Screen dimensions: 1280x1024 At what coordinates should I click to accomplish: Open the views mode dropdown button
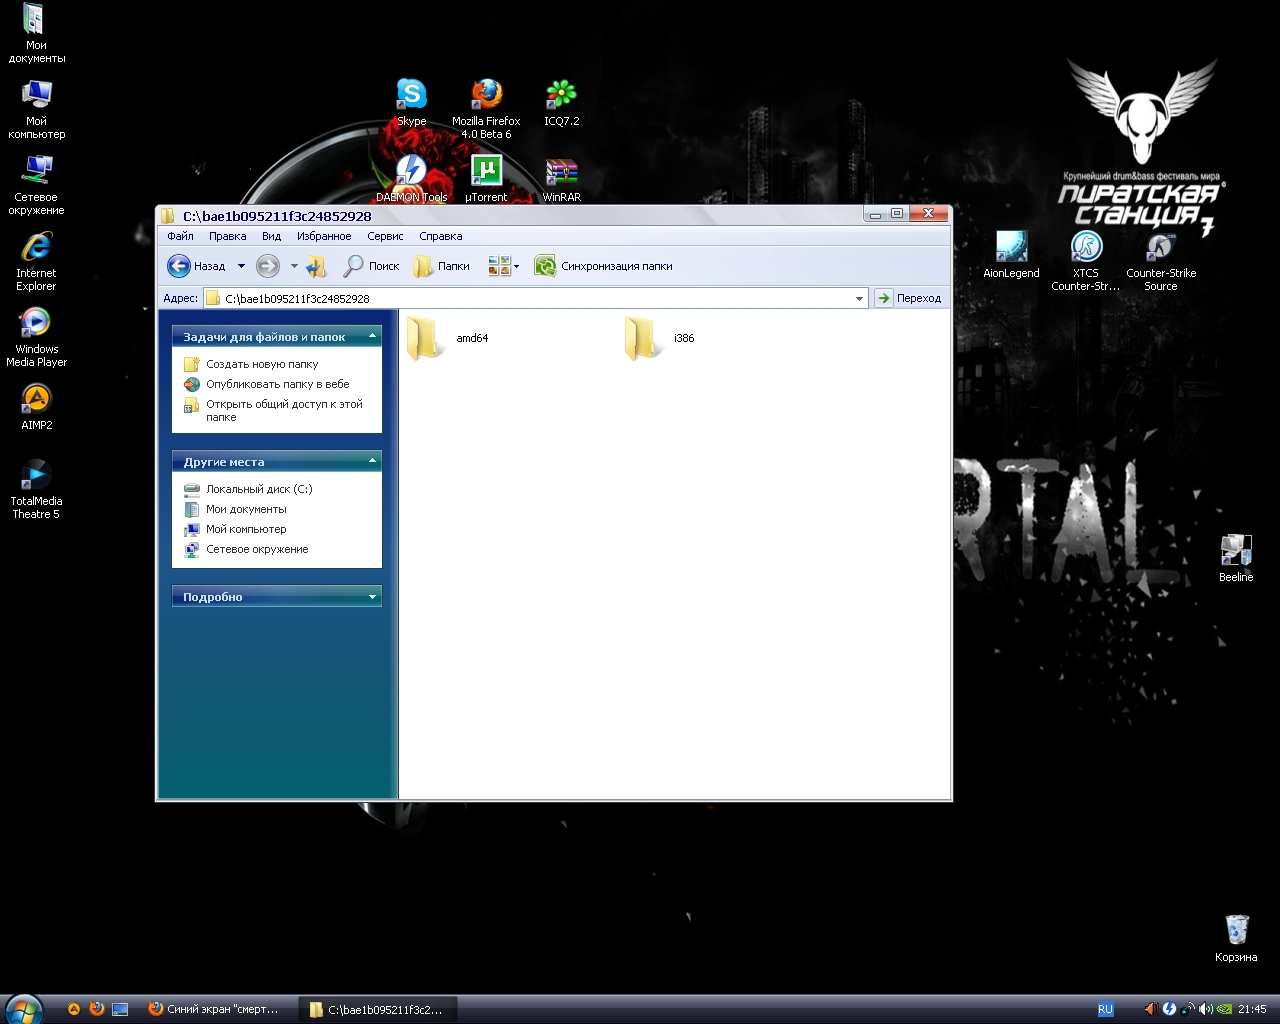503,266
